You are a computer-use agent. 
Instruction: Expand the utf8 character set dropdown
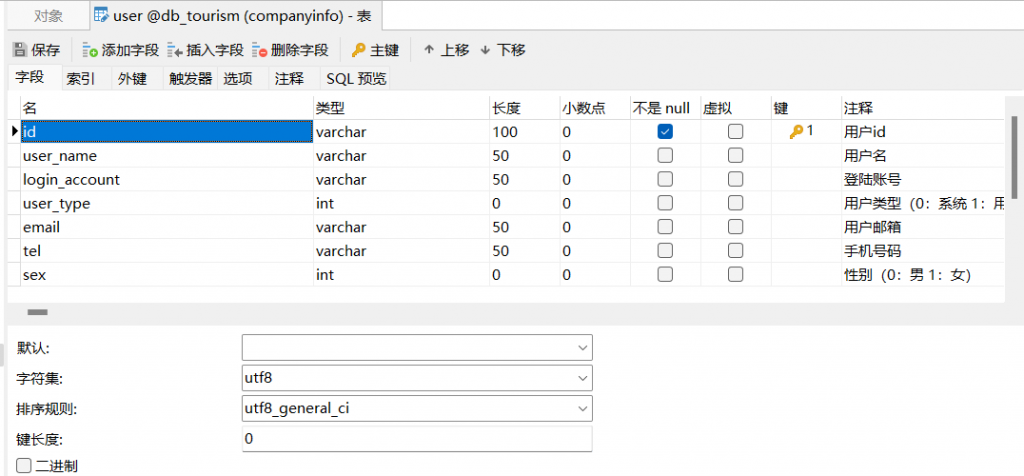pyautogui.click(x=583, y=378)
